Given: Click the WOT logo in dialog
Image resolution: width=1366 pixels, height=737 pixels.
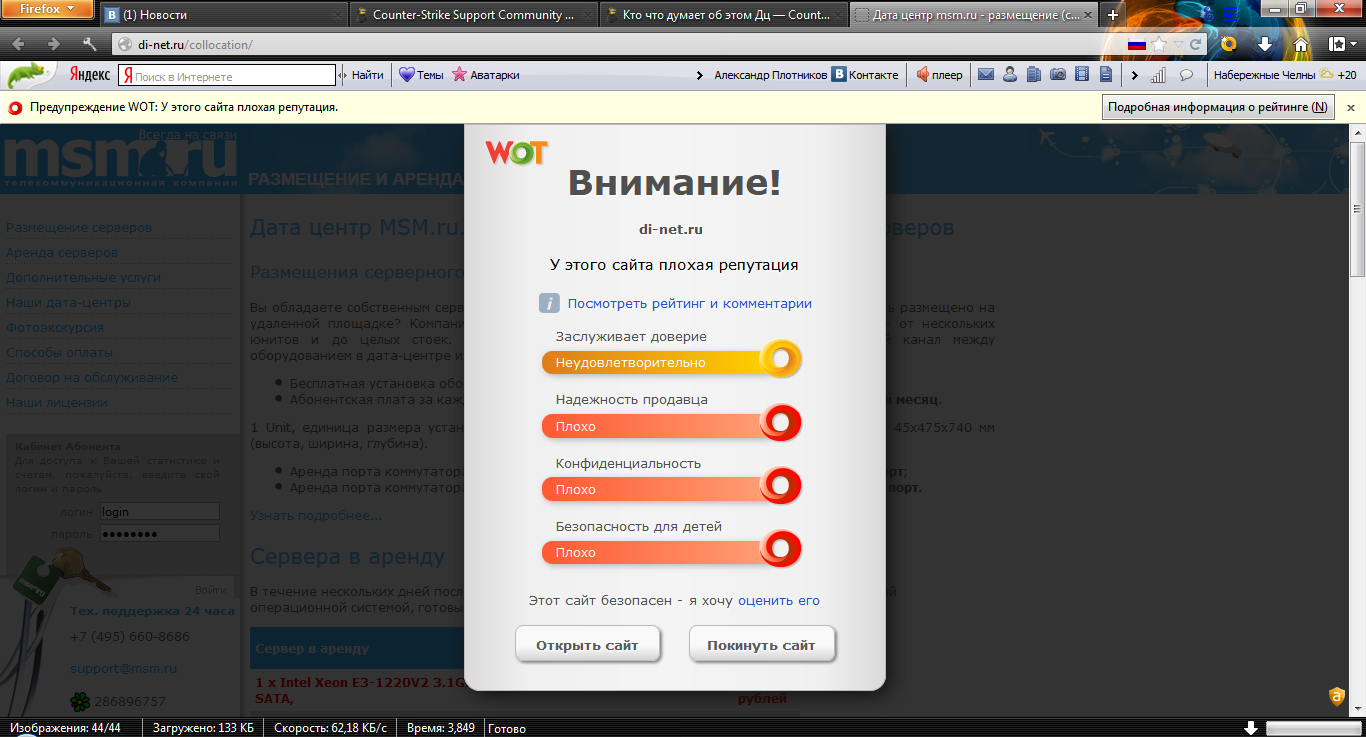Looking at the screenshot, I should (x=516, y=153).
